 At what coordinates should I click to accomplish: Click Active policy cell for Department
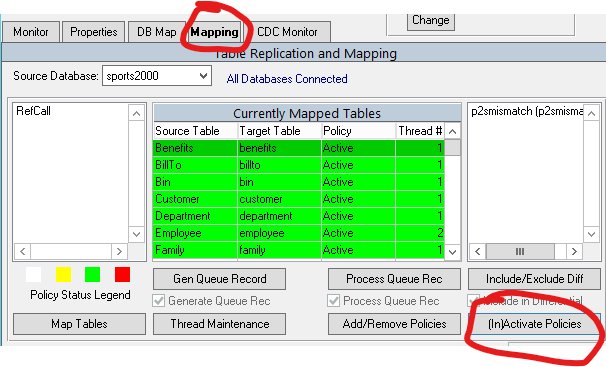tap(358, 216)
